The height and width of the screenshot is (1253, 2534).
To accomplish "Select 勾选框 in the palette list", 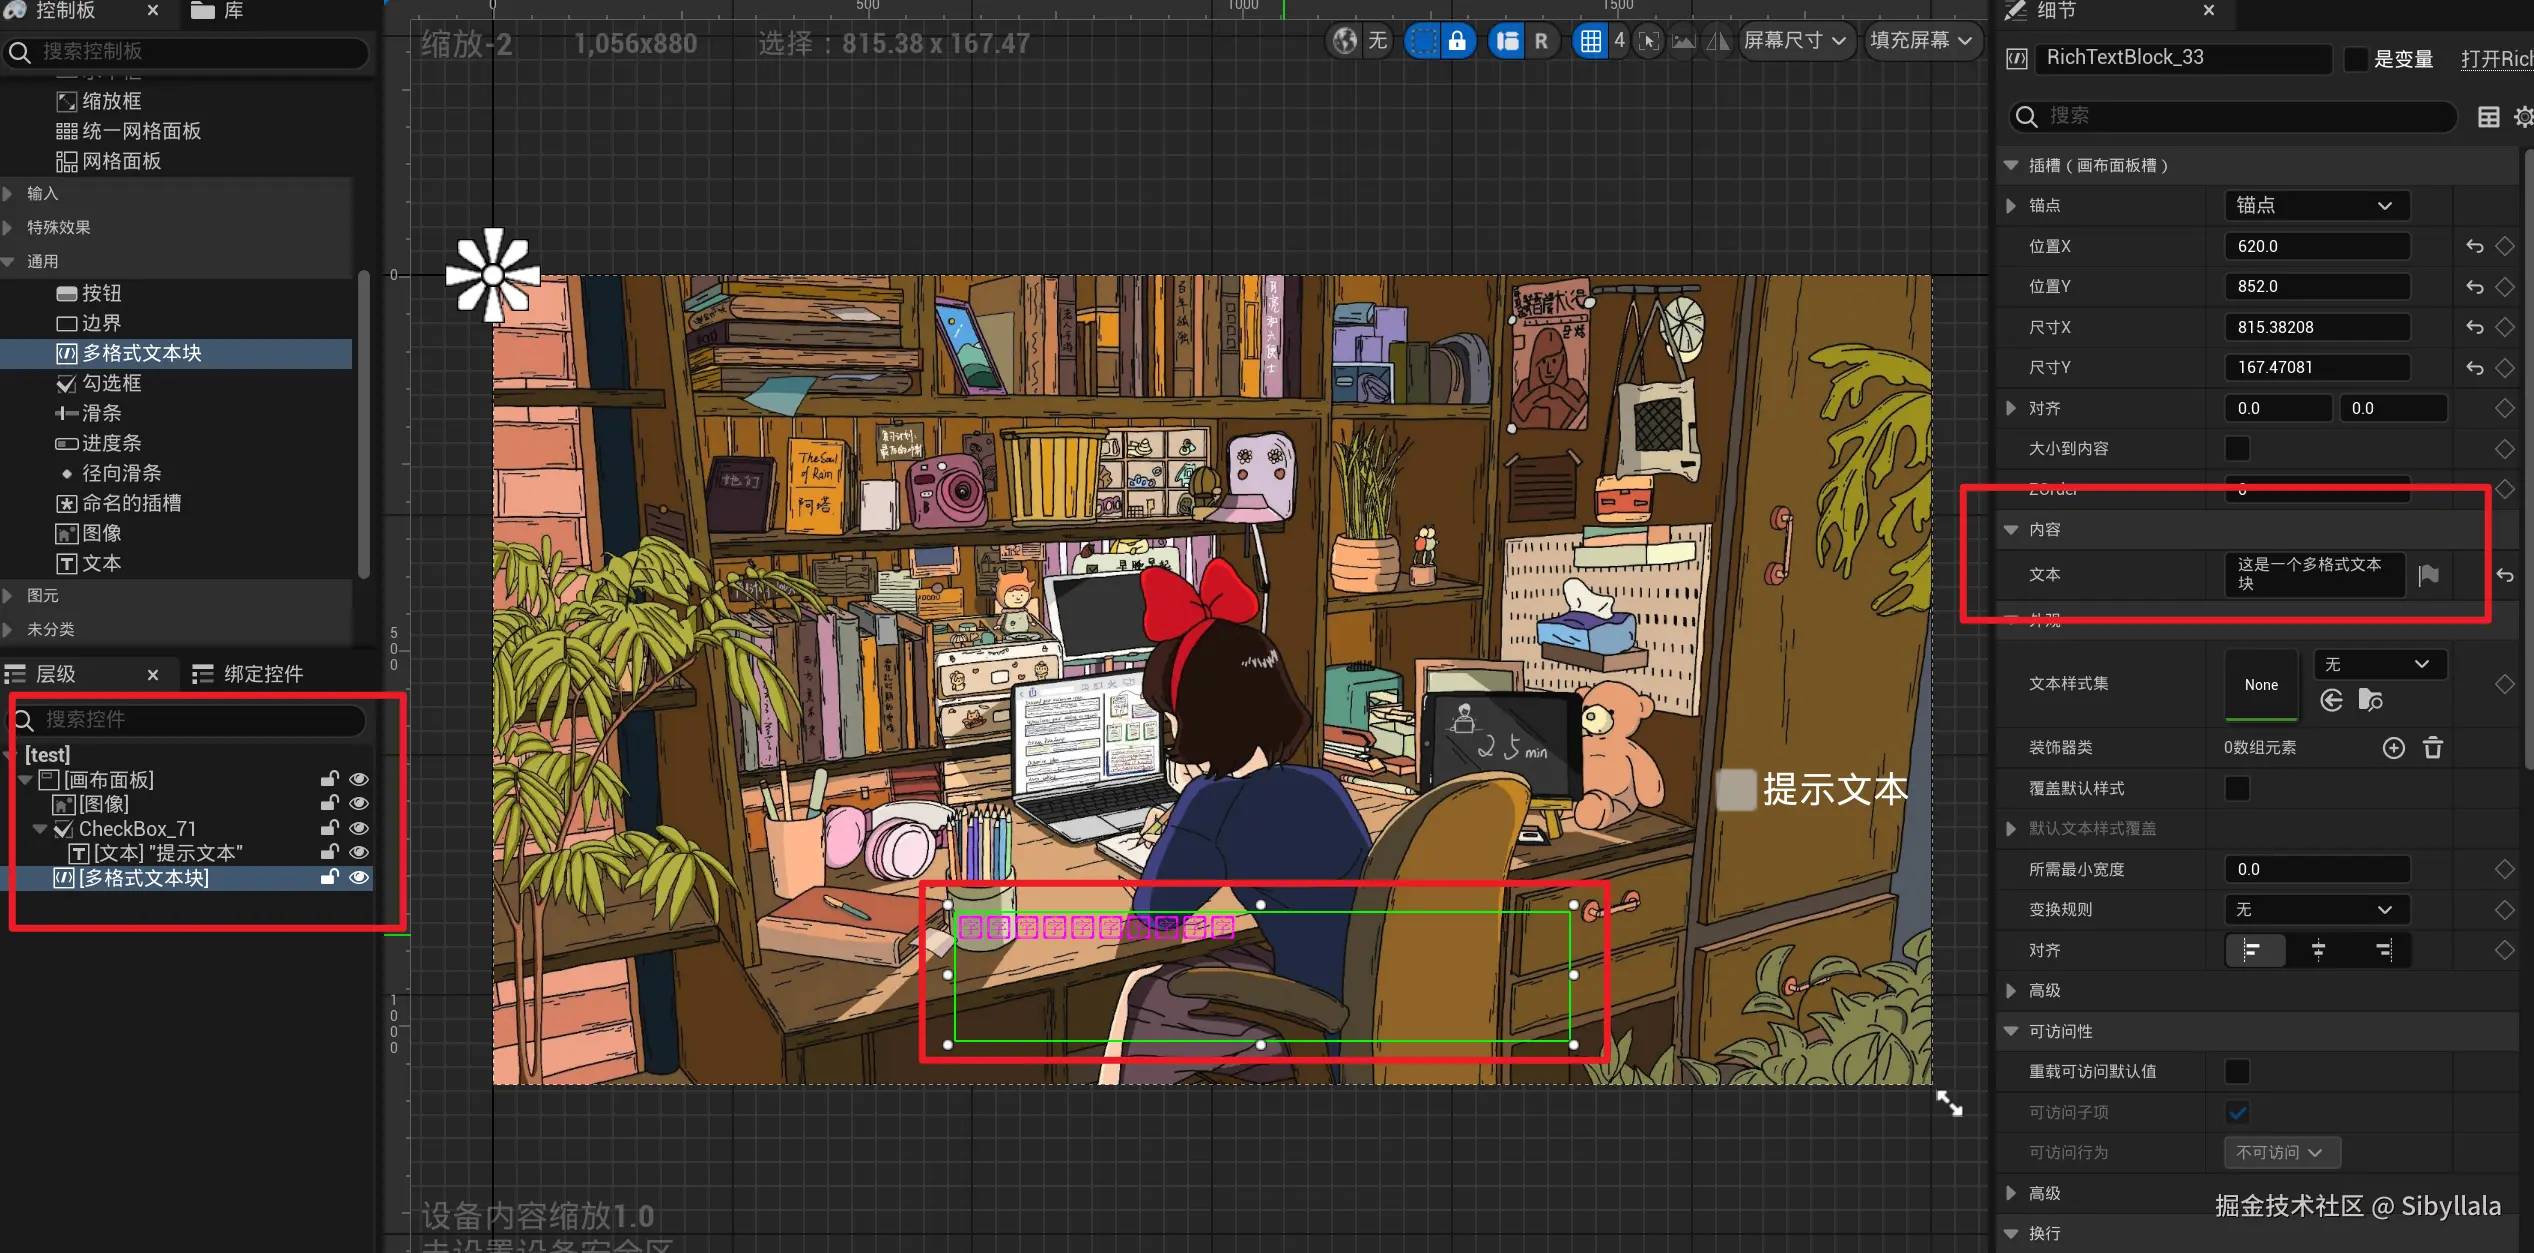I will tap(111, 383).
